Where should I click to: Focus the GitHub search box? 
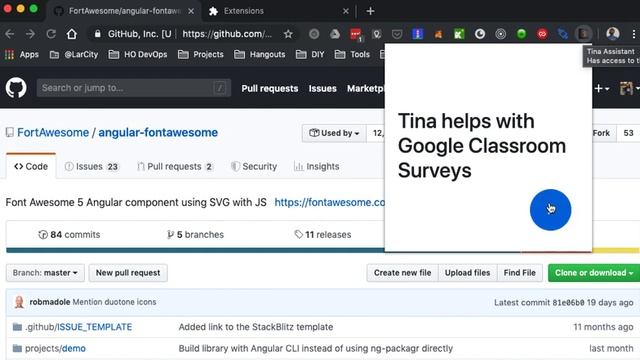tap(134, 88)
